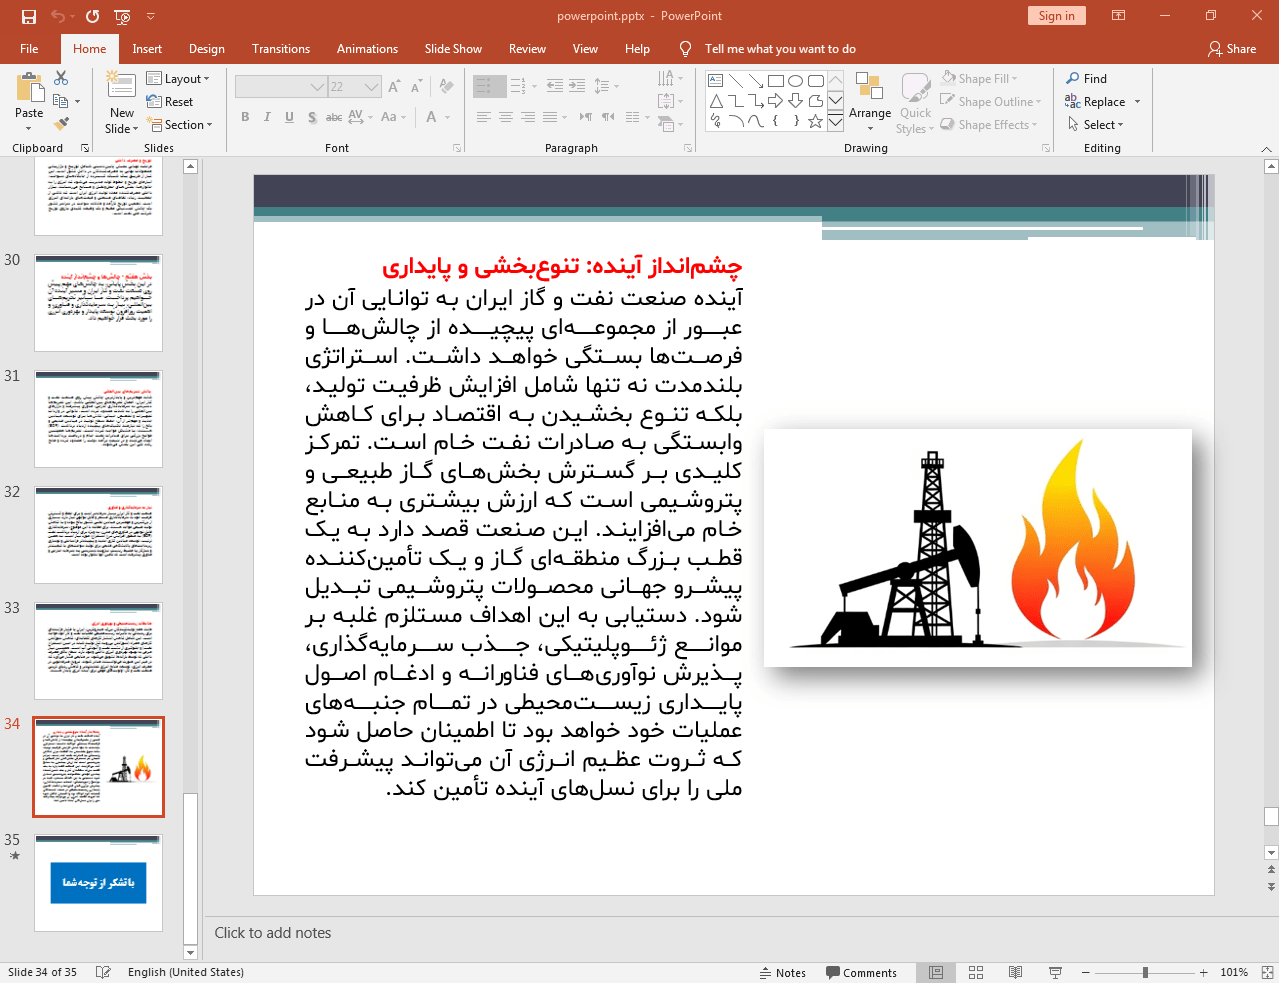Select slide 35 thumbnail

point(98,883)
